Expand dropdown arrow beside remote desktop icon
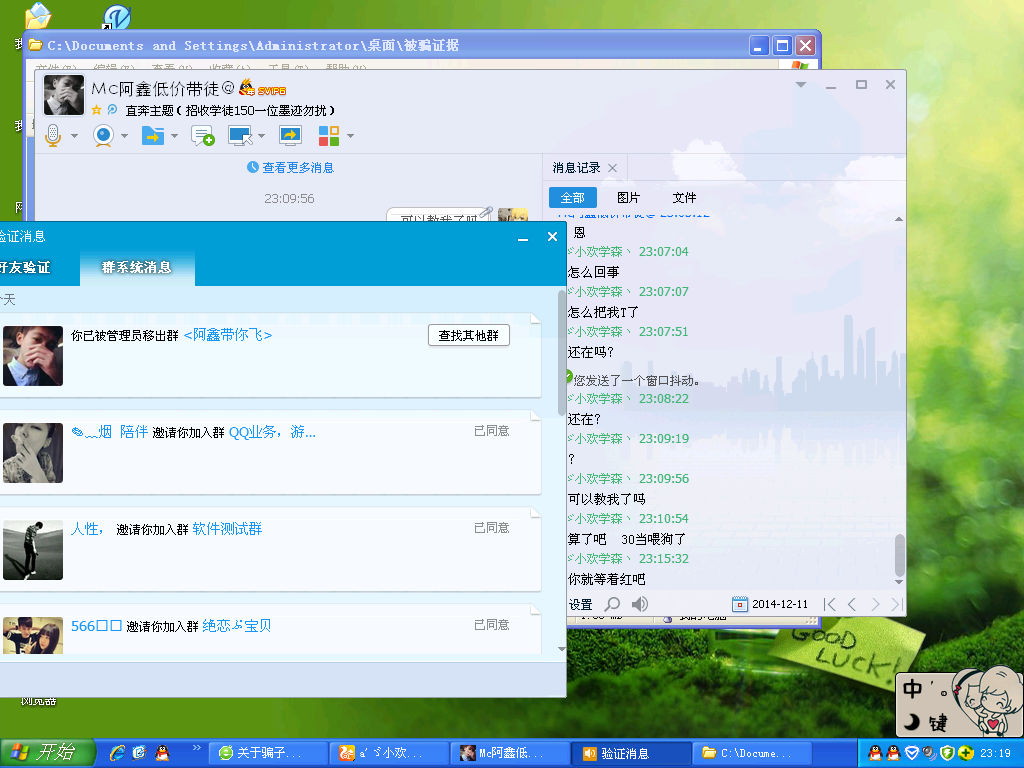The image size is (1024, 768). point(261,136)
